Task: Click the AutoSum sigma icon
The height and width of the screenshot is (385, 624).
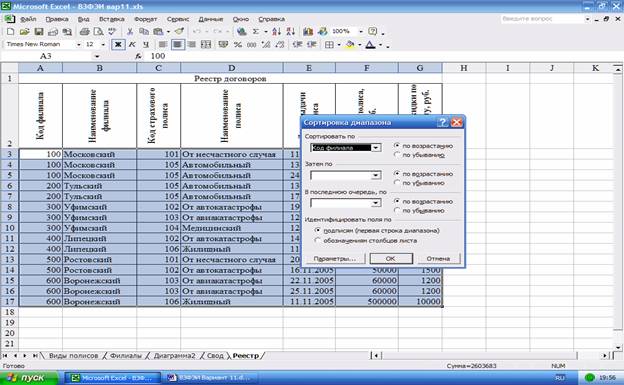Action: 255,31
